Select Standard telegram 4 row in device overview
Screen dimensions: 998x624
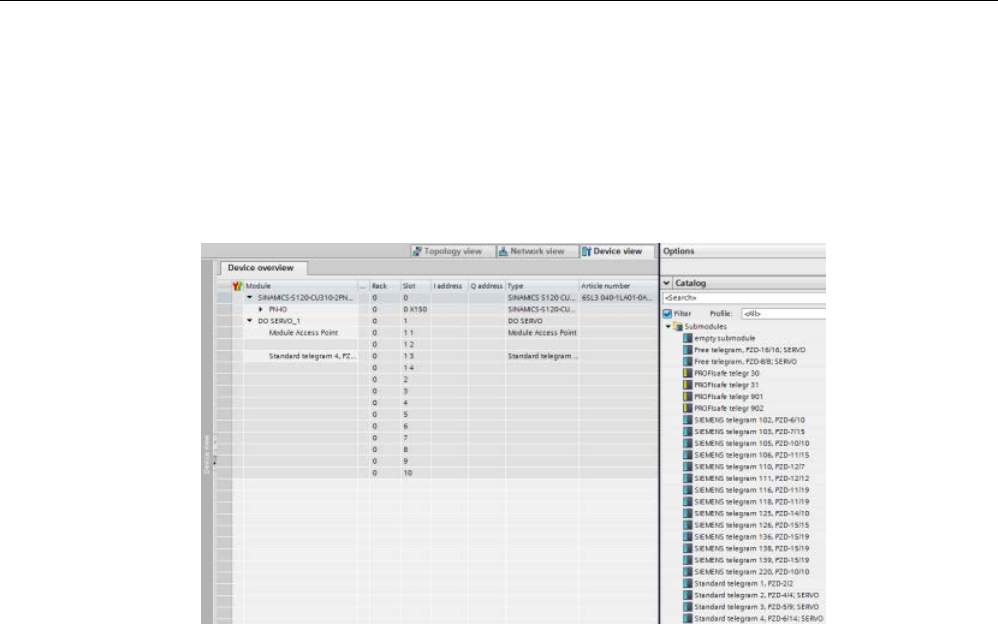[x=313, y=356]
